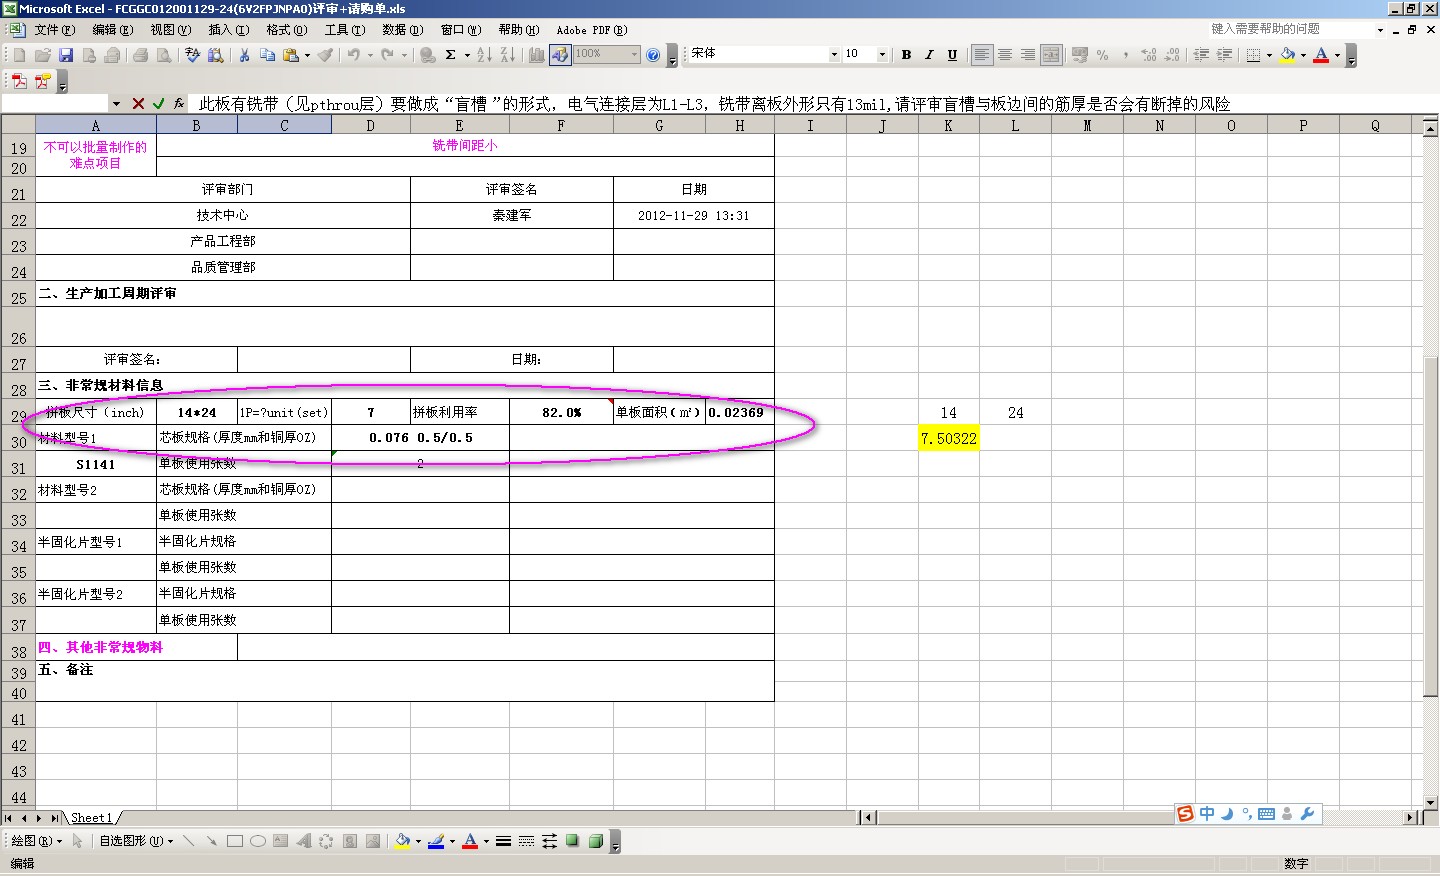The width and height of the screenshot is (1440, 876).
Task: Select the Arrow drawing tool
Action: [x=211, y=841]
